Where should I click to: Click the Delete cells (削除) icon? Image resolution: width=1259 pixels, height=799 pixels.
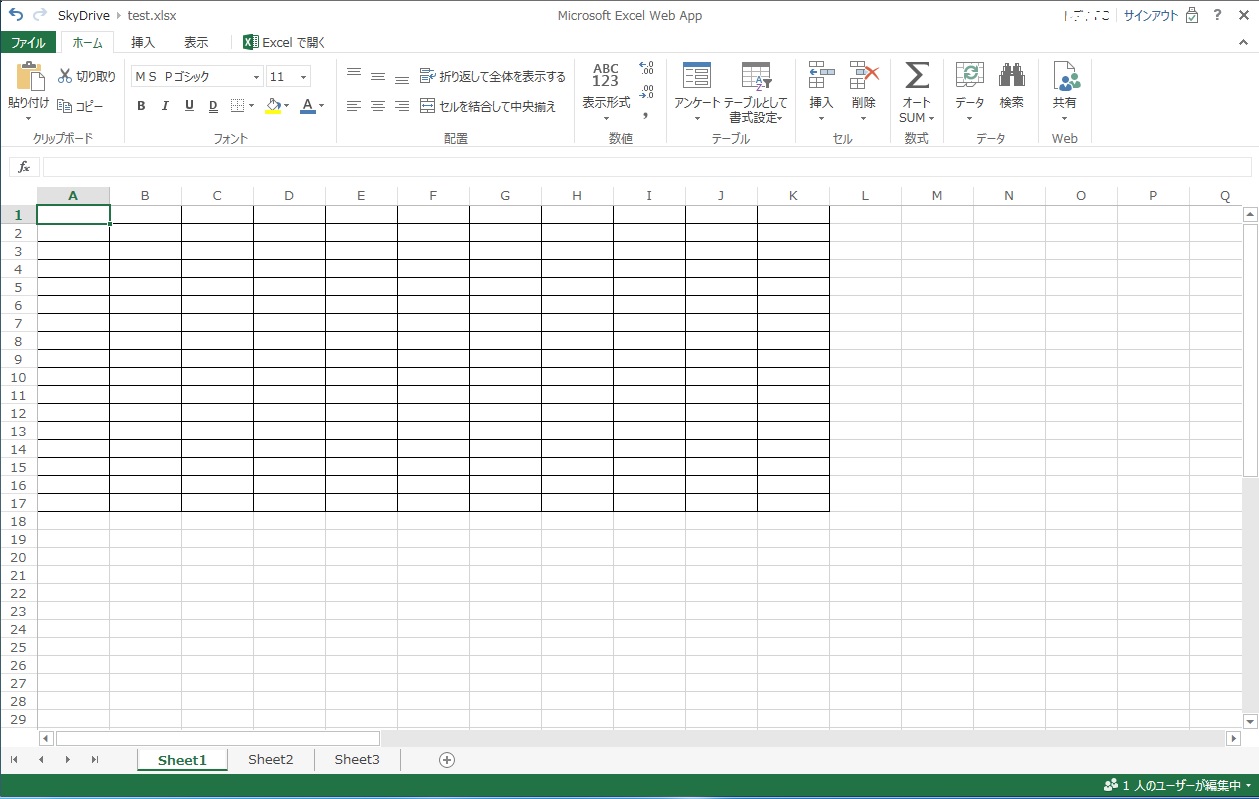point(863,76)
